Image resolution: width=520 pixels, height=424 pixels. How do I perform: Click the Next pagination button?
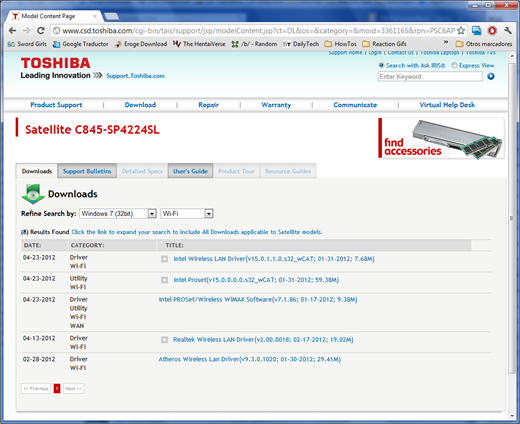74,389
